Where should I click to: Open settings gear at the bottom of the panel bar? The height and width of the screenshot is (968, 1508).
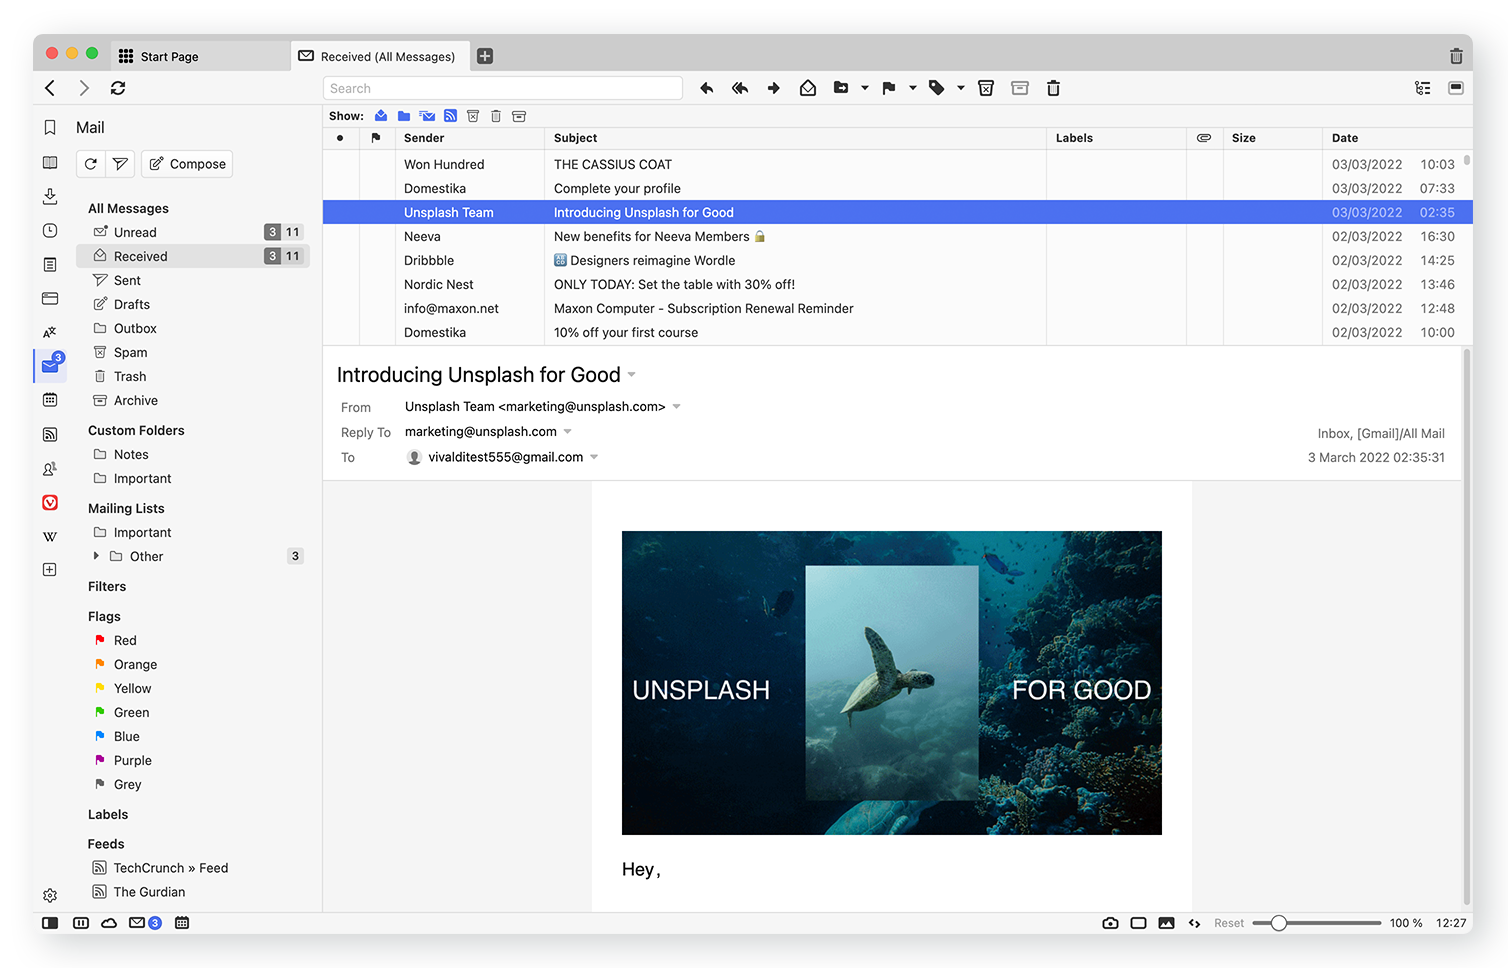pyautogui.click(x=50, y=896)
